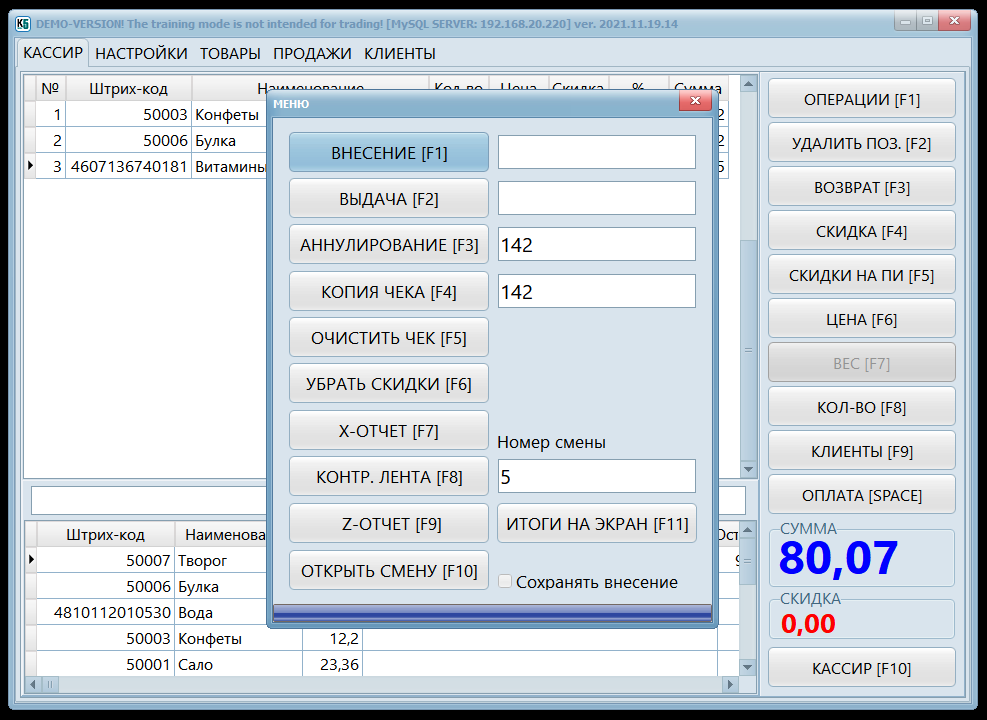
Task: Click УДАЛИТЬ ПОЗ. [F2] button
Action: (862, 143)
